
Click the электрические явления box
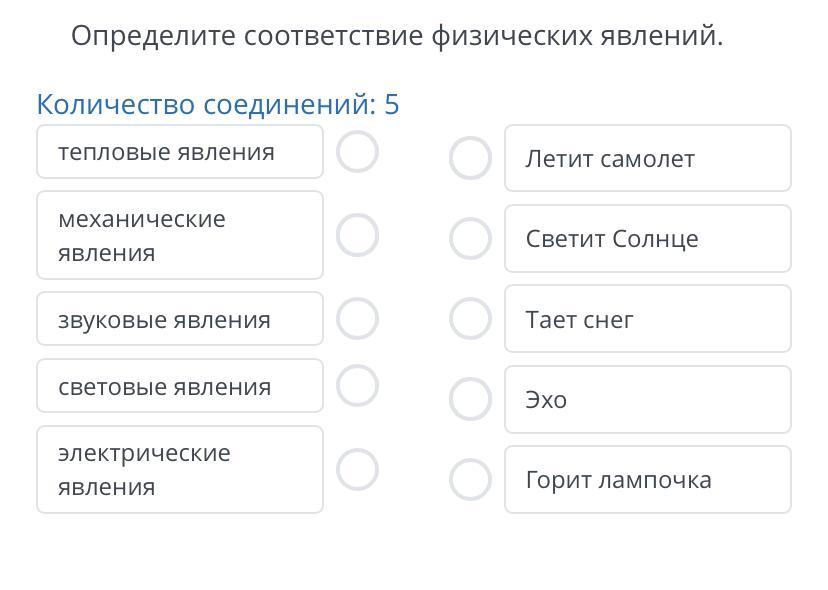point(180,469)
